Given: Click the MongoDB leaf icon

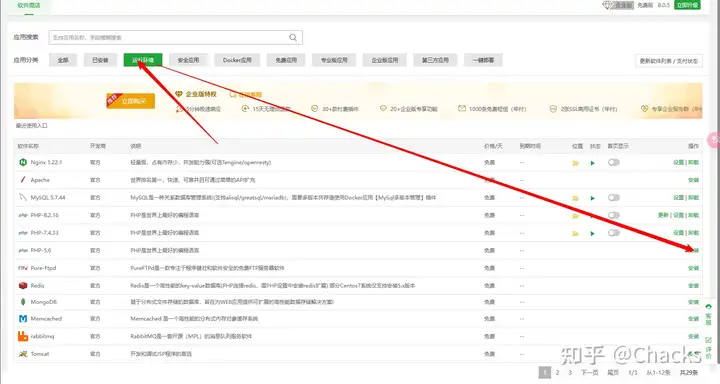Looking at the screenshot, I should click(23, 302).
